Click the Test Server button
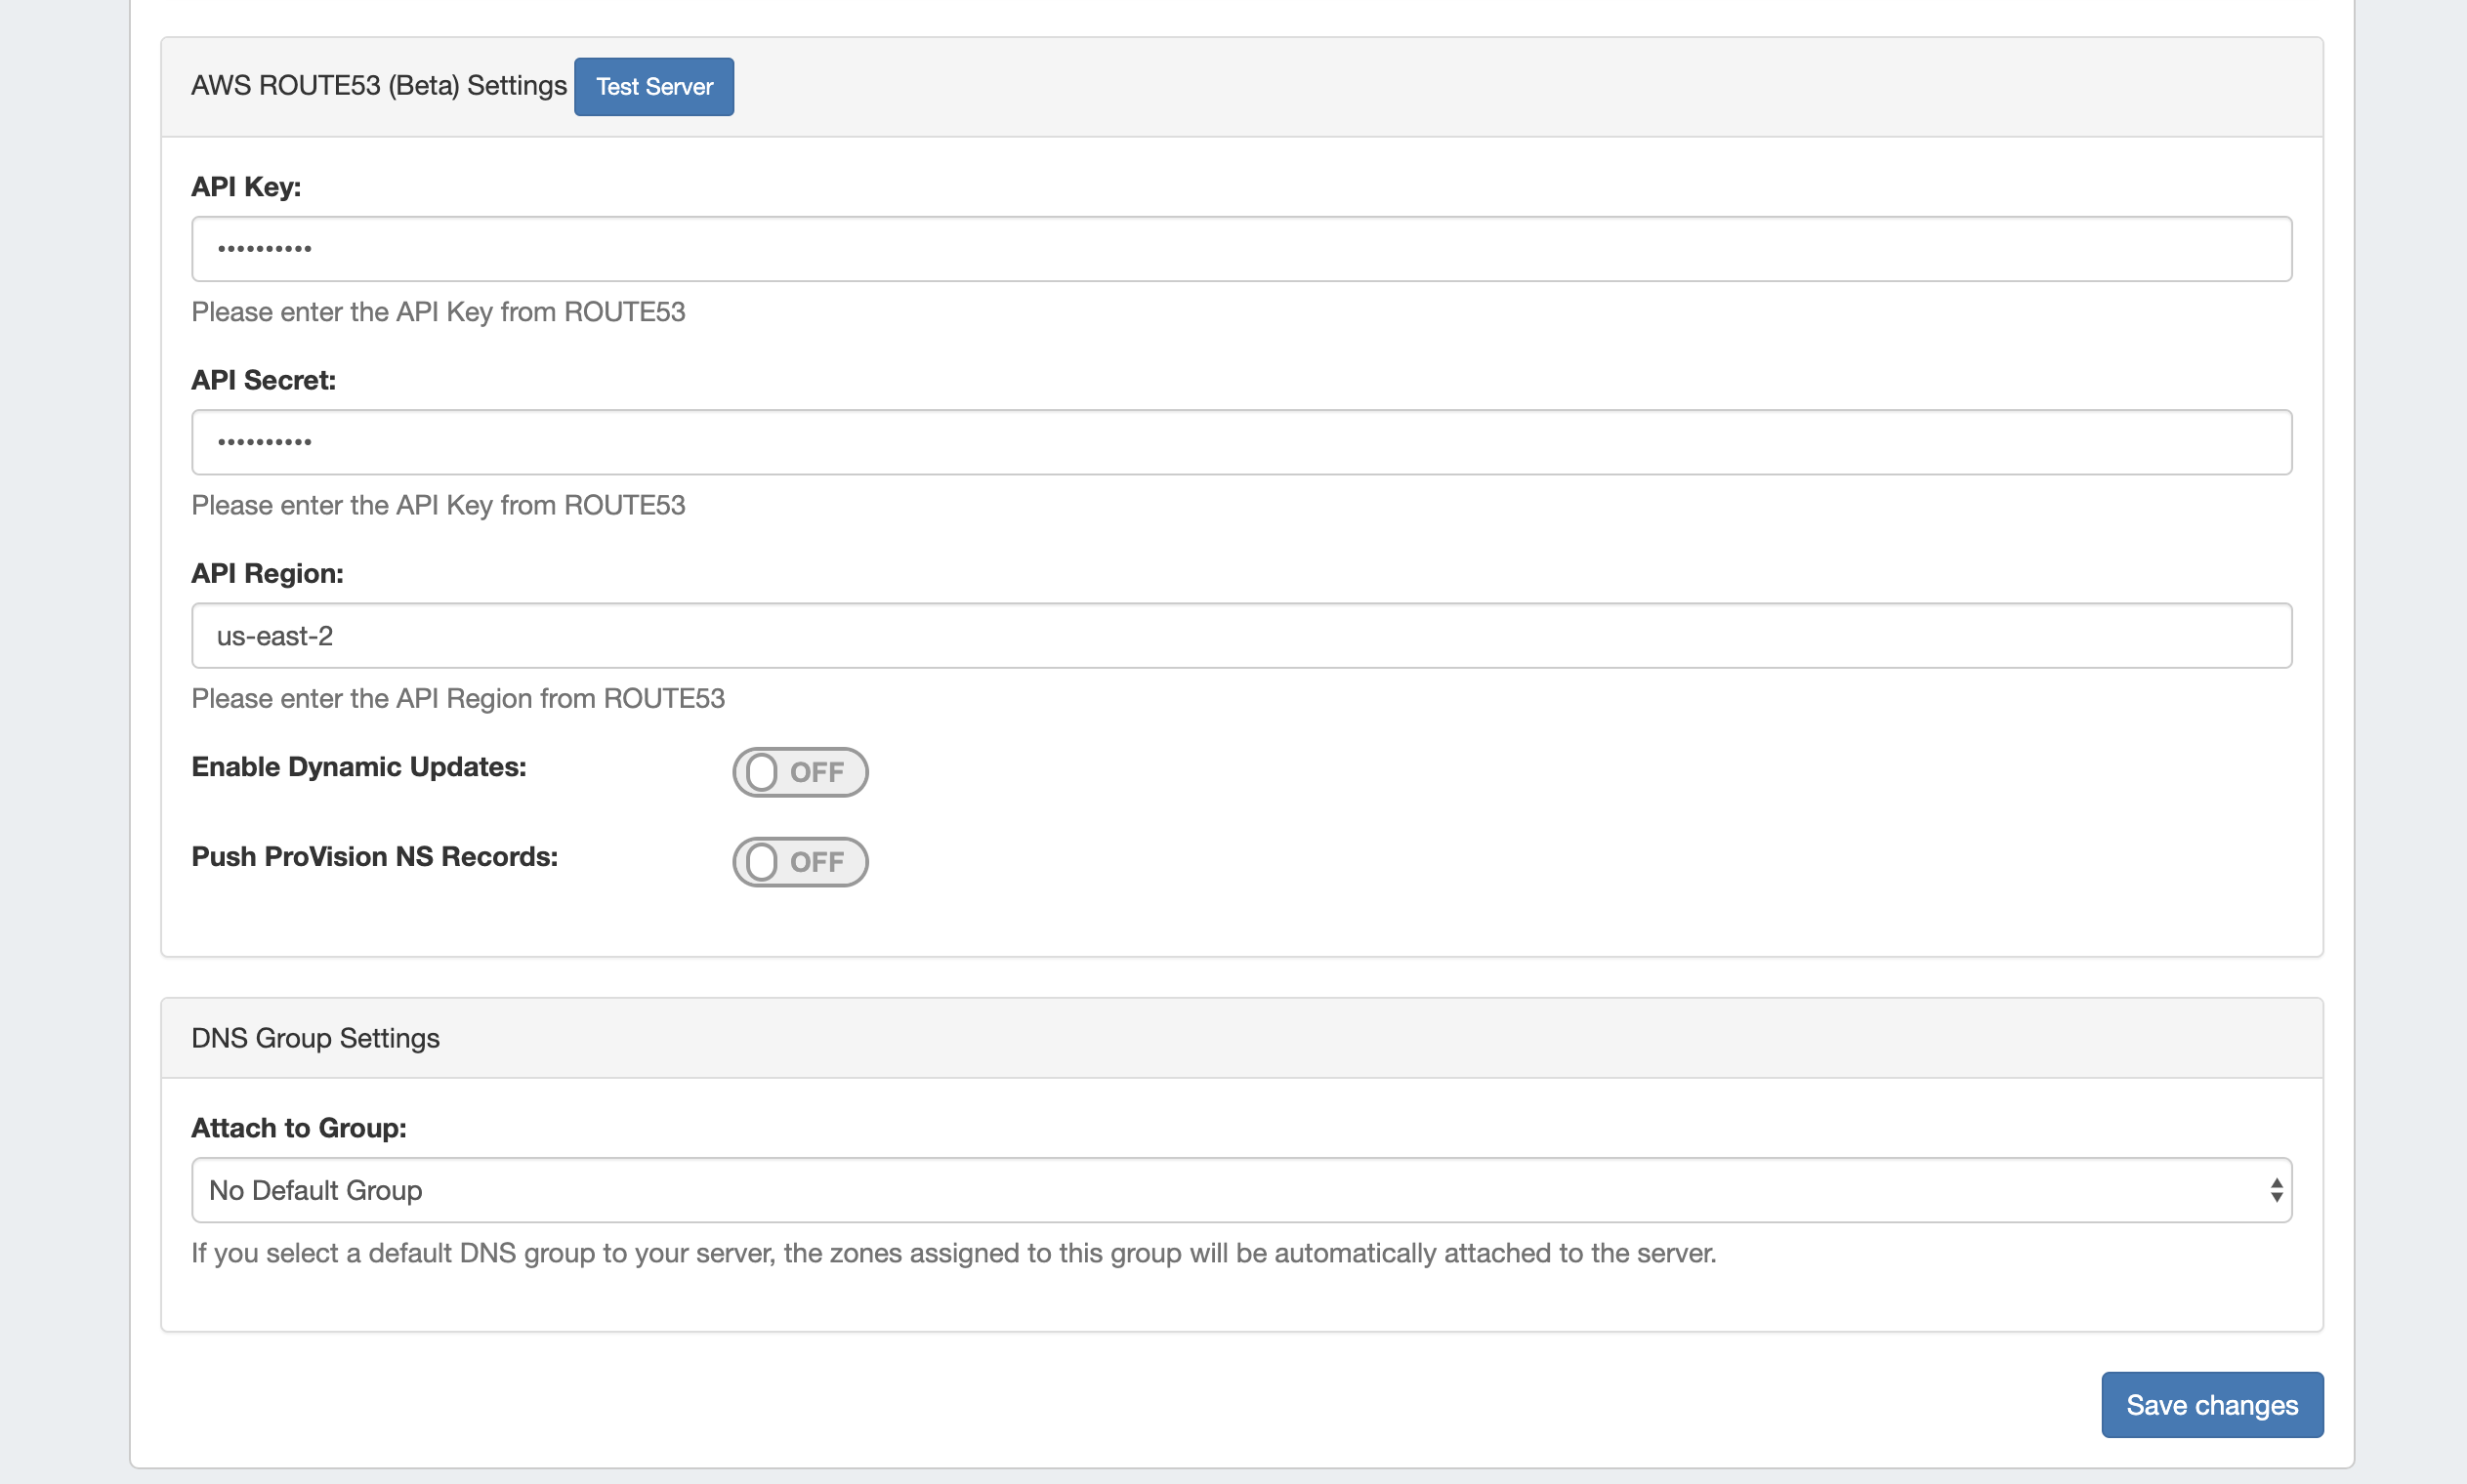Screen dimensions: 2467x1484 pyautogui.click(x=653, y=87)
